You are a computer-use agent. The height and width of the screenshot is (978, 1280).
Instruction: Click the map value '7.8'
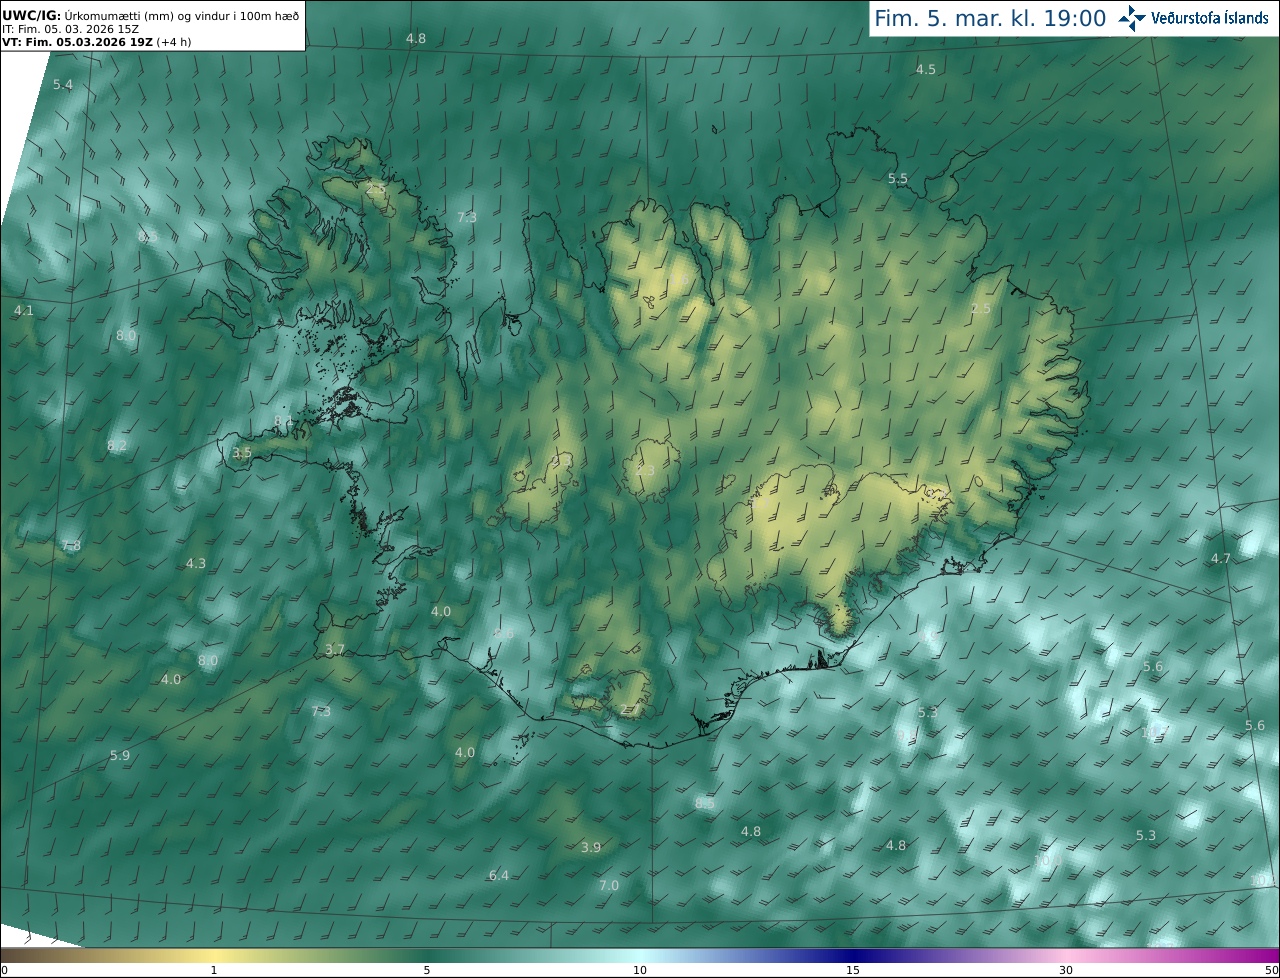click(71, 545)
